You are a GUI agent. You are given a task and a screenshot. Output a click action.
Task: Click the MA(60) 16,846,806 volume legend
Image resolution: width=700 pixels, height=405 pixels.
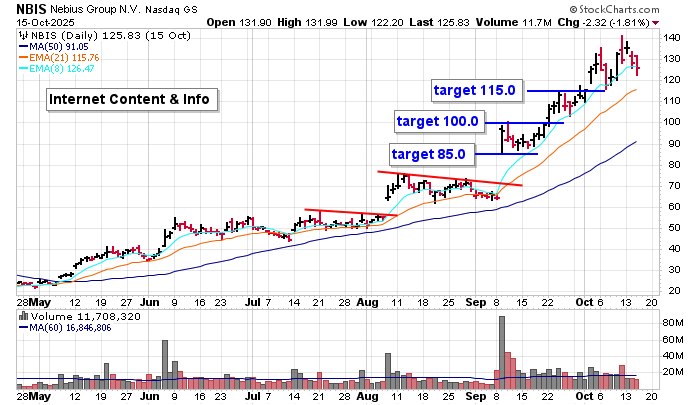click(x=70, y=327)
